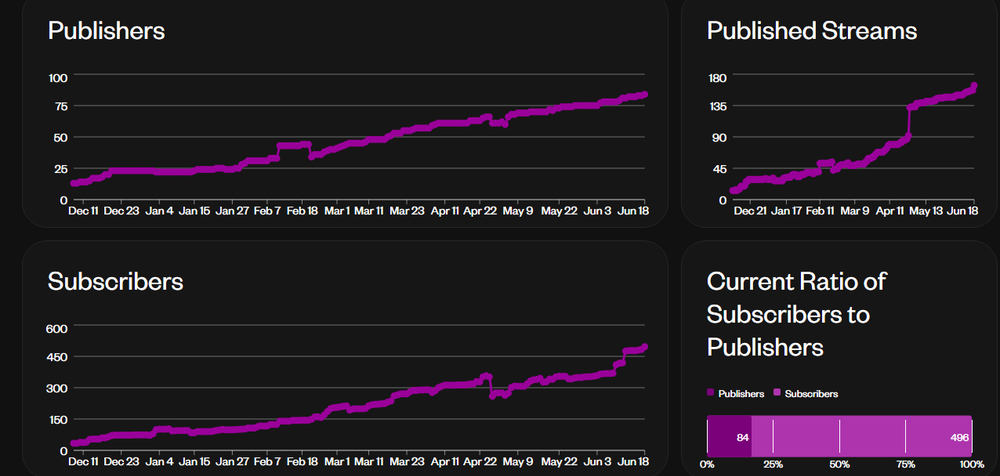The height and width of the screenshot is (476, 1000).
Task: Click the Publishers chart title
Action: click(x=107, y=31)
